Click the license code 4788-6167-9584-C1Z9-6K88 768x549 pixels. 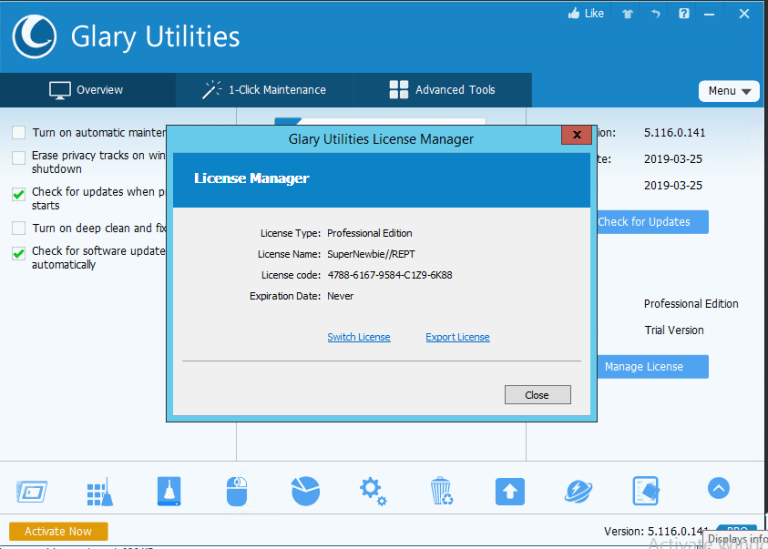pos(390,275)
